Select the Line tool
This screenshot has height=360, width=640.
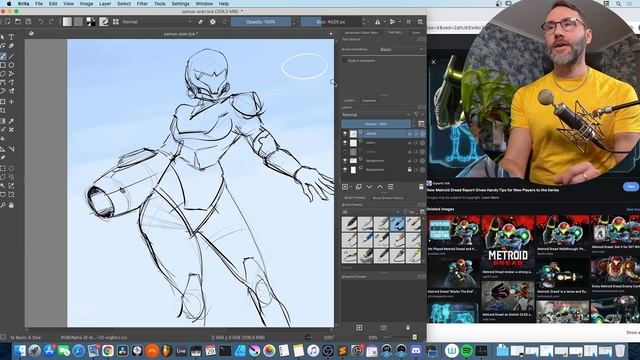(11, 56)
